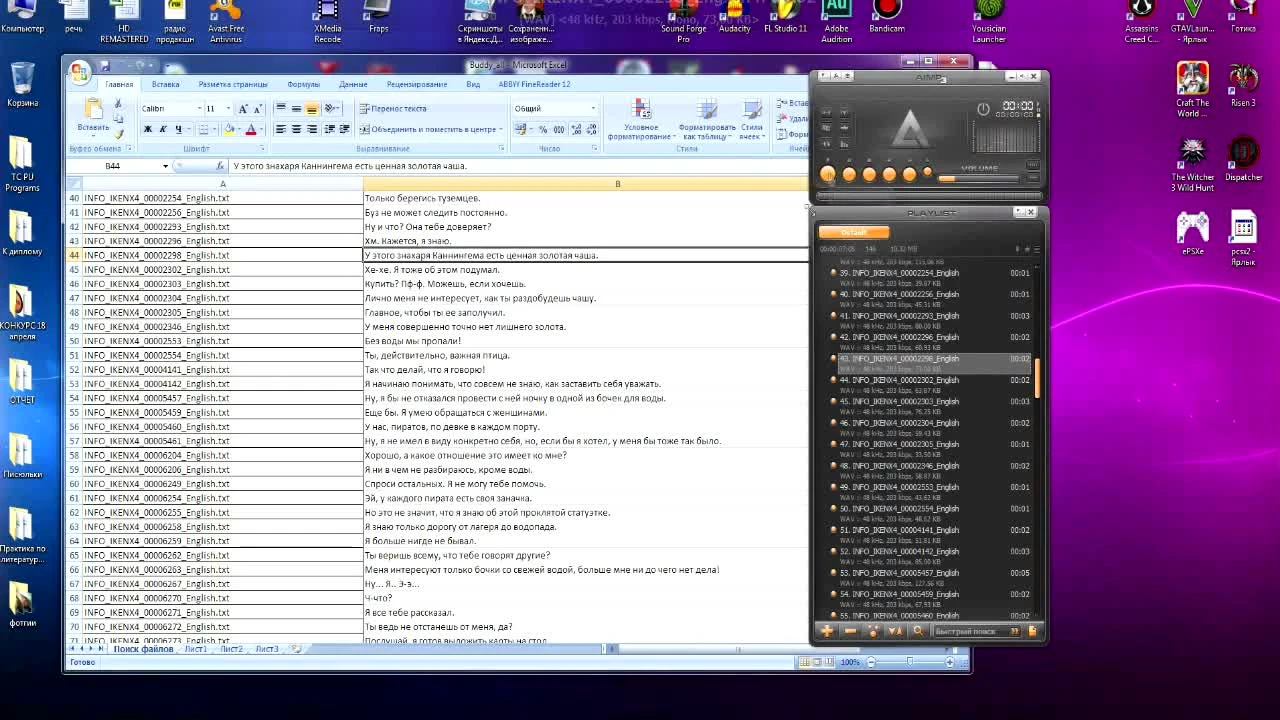
Task: Click the AIMP add files plus icon
Action: pos(827,631)
